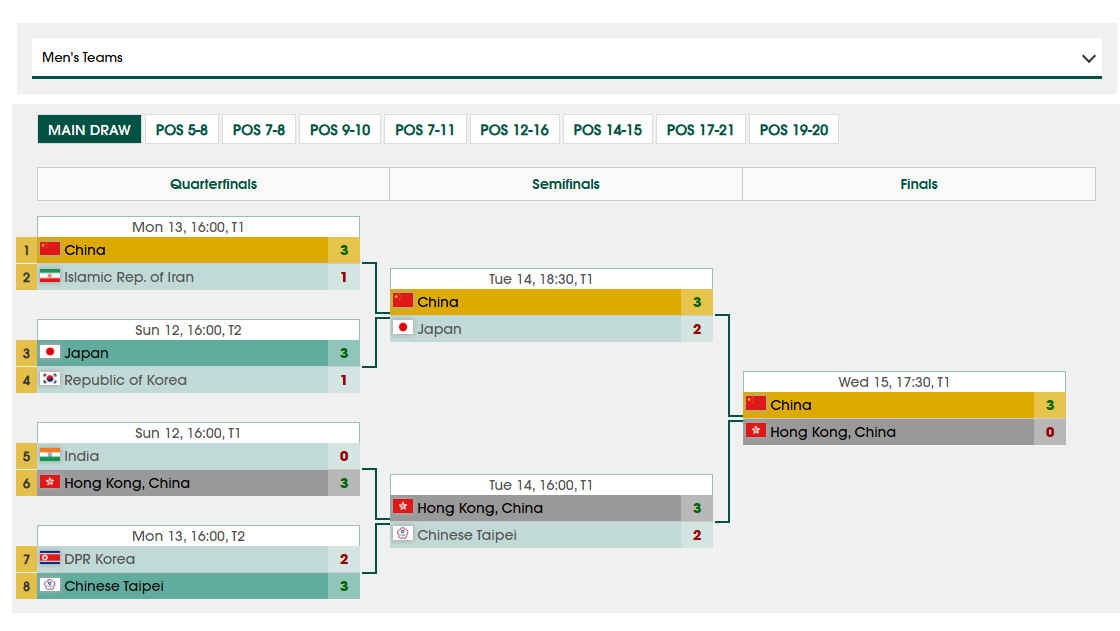Click the Semifinals column header
The image size is (1120, 631).
(x=566, y=184)
